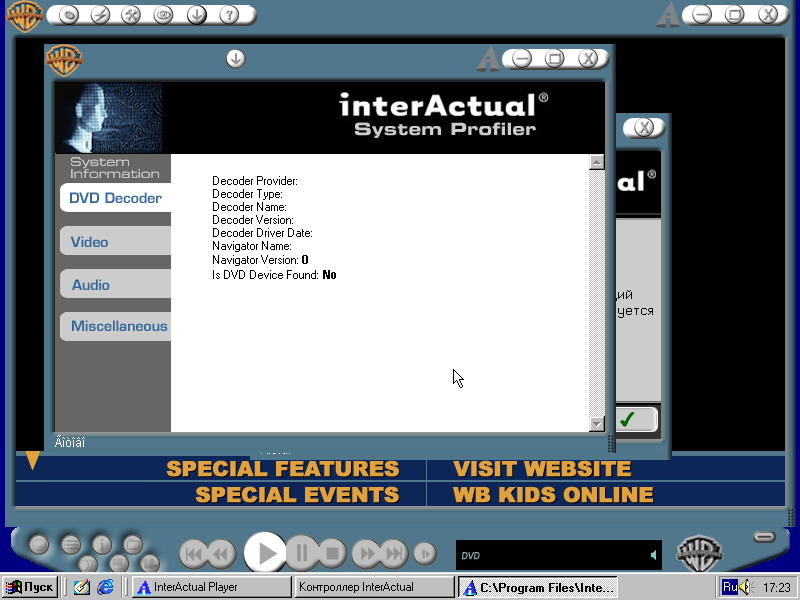Click the WB shield logo in player title bar
The image size is (800, 600).
24,16
